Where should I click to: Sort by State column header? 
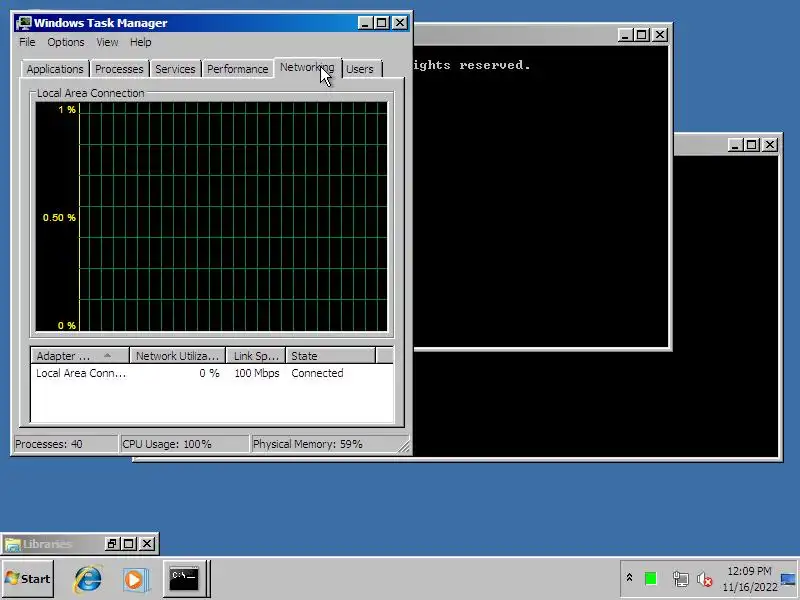click(330, 356)
